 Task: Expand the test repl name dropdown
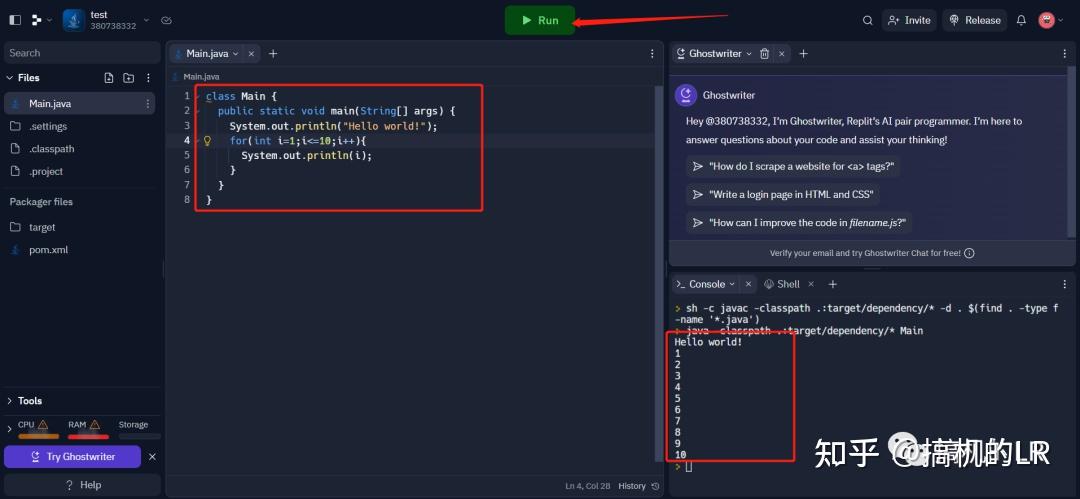pos(146,20)
